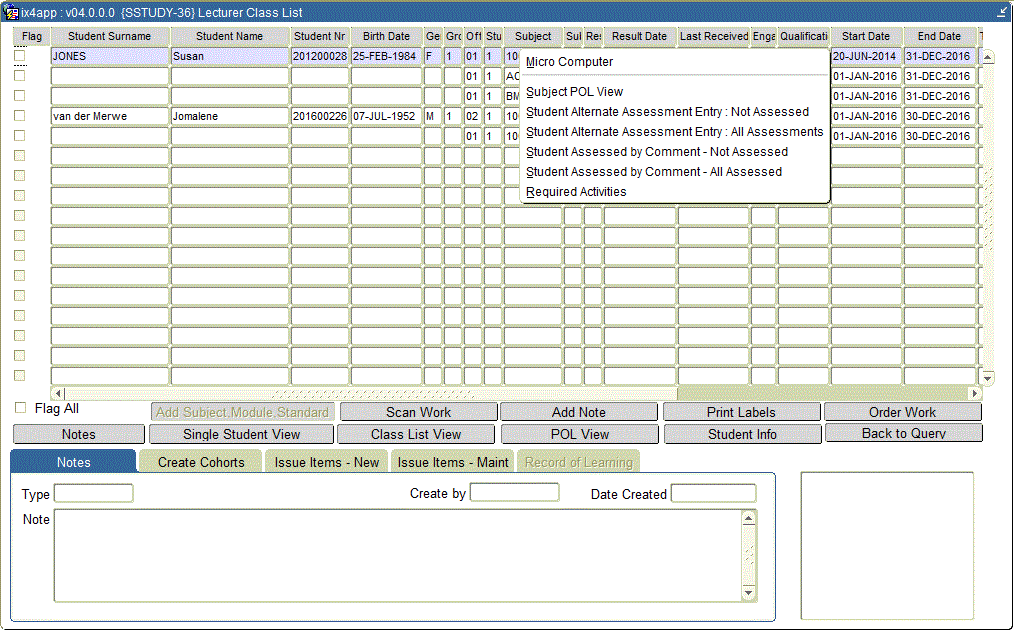The width and height of the screenshot is (1017, 633).
Task: Click Back to Query
Action: [903, 434]
